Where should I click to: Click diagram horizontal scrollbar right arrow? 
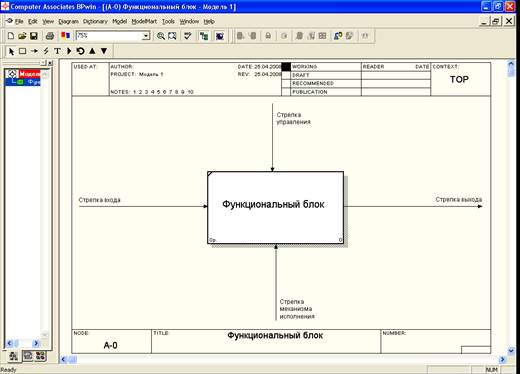point(502,359)
